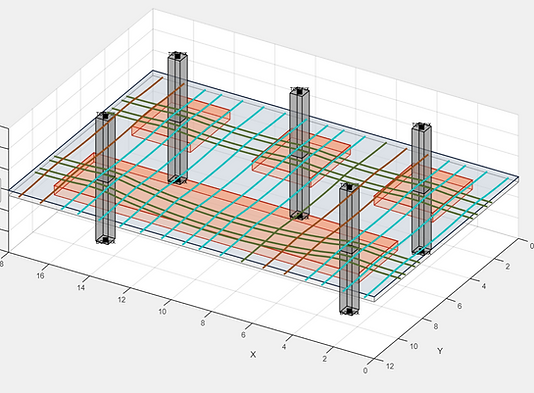Select tick label 10 on X axis
This screenshot has width=534, height=393.
162,312
